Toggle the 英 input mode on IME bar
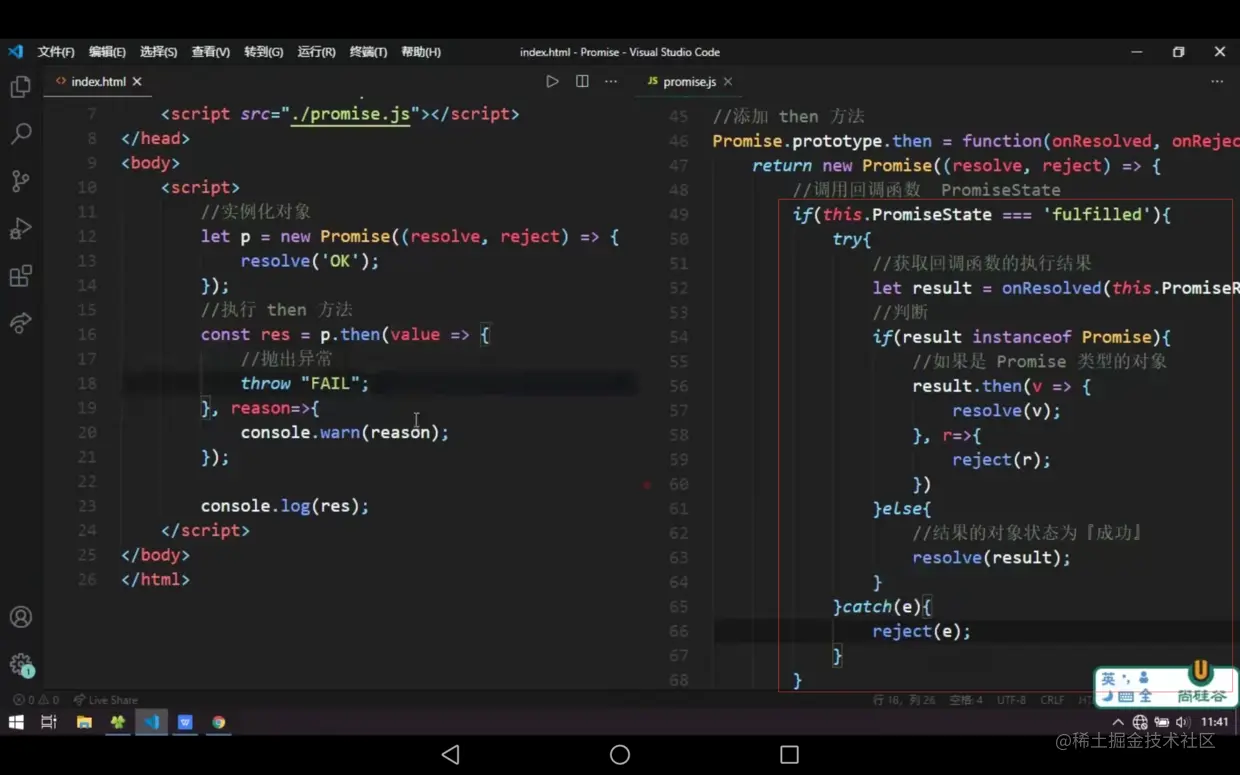This screenshot has width=1240, height=775. point(1108,678)
